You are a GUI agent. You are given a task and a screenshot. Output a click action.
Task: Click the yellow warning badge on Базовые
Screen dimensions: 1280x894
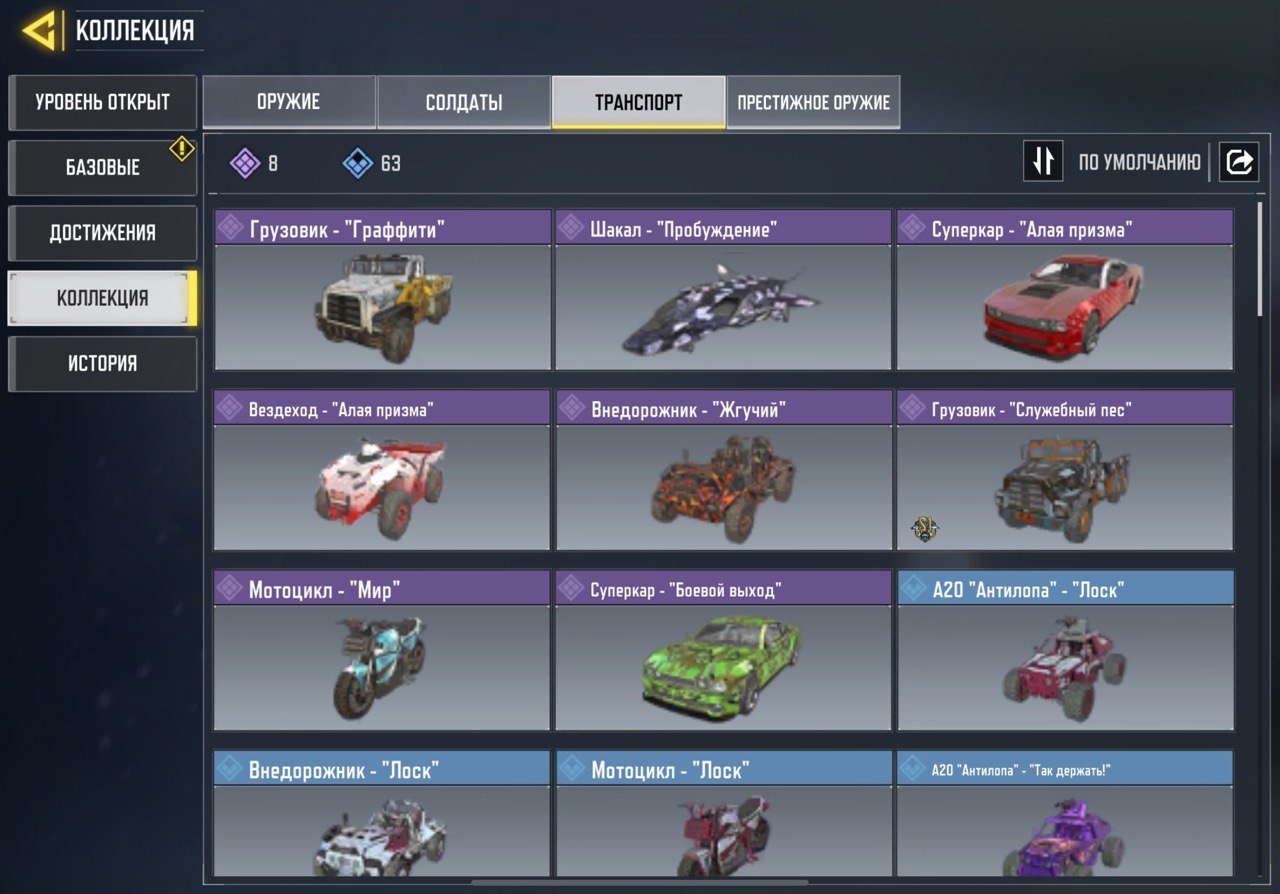tap(182, 149)
